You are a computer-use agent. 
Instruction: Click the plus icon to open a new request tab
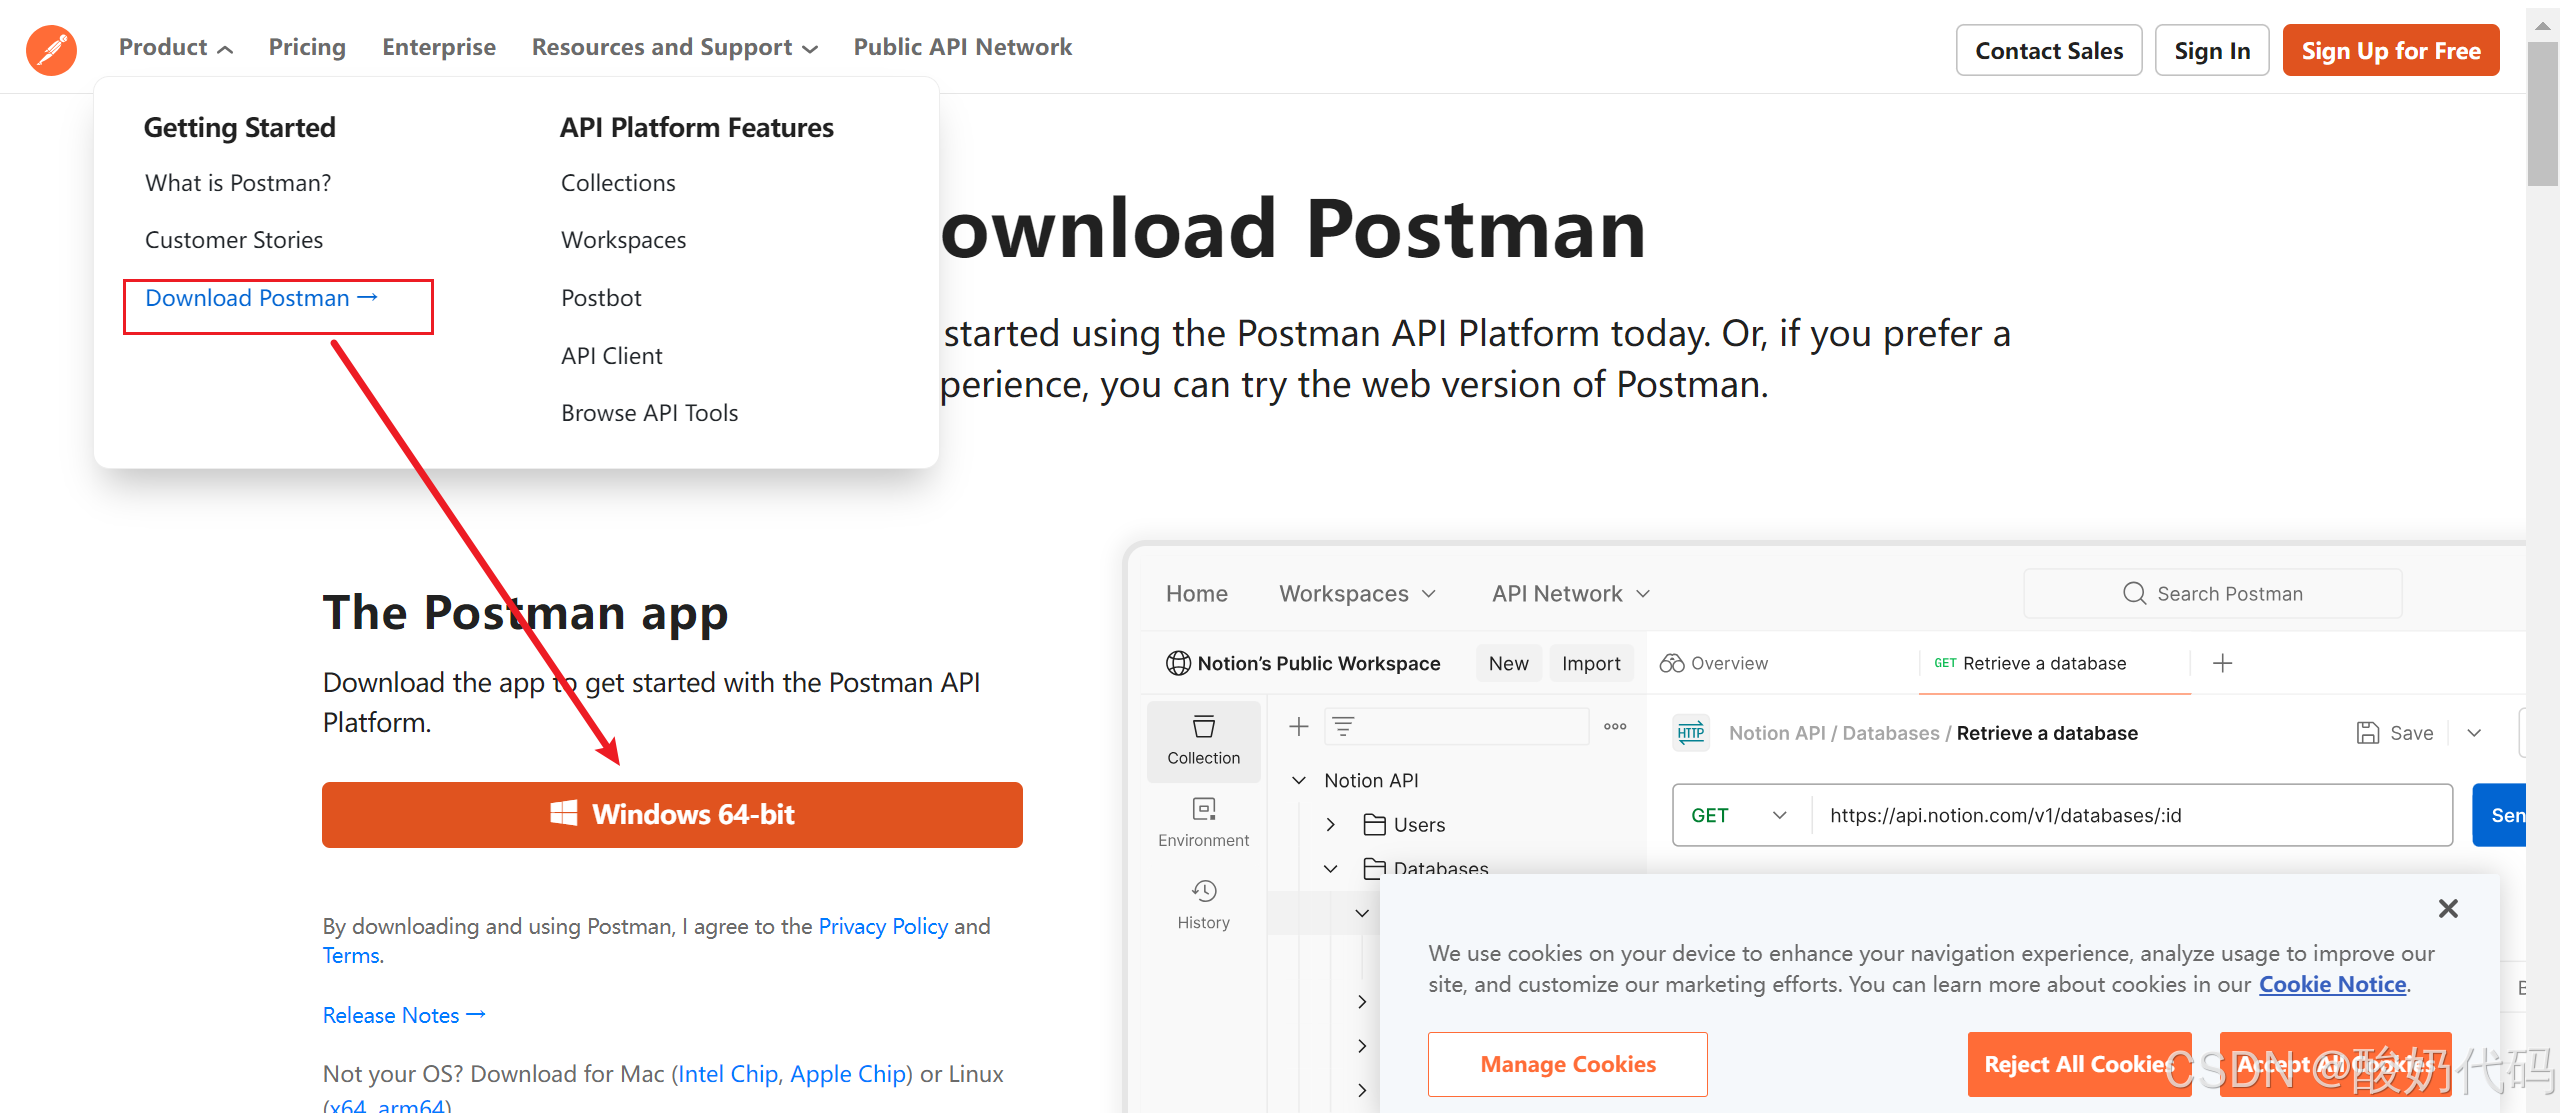click(2222, 663)
